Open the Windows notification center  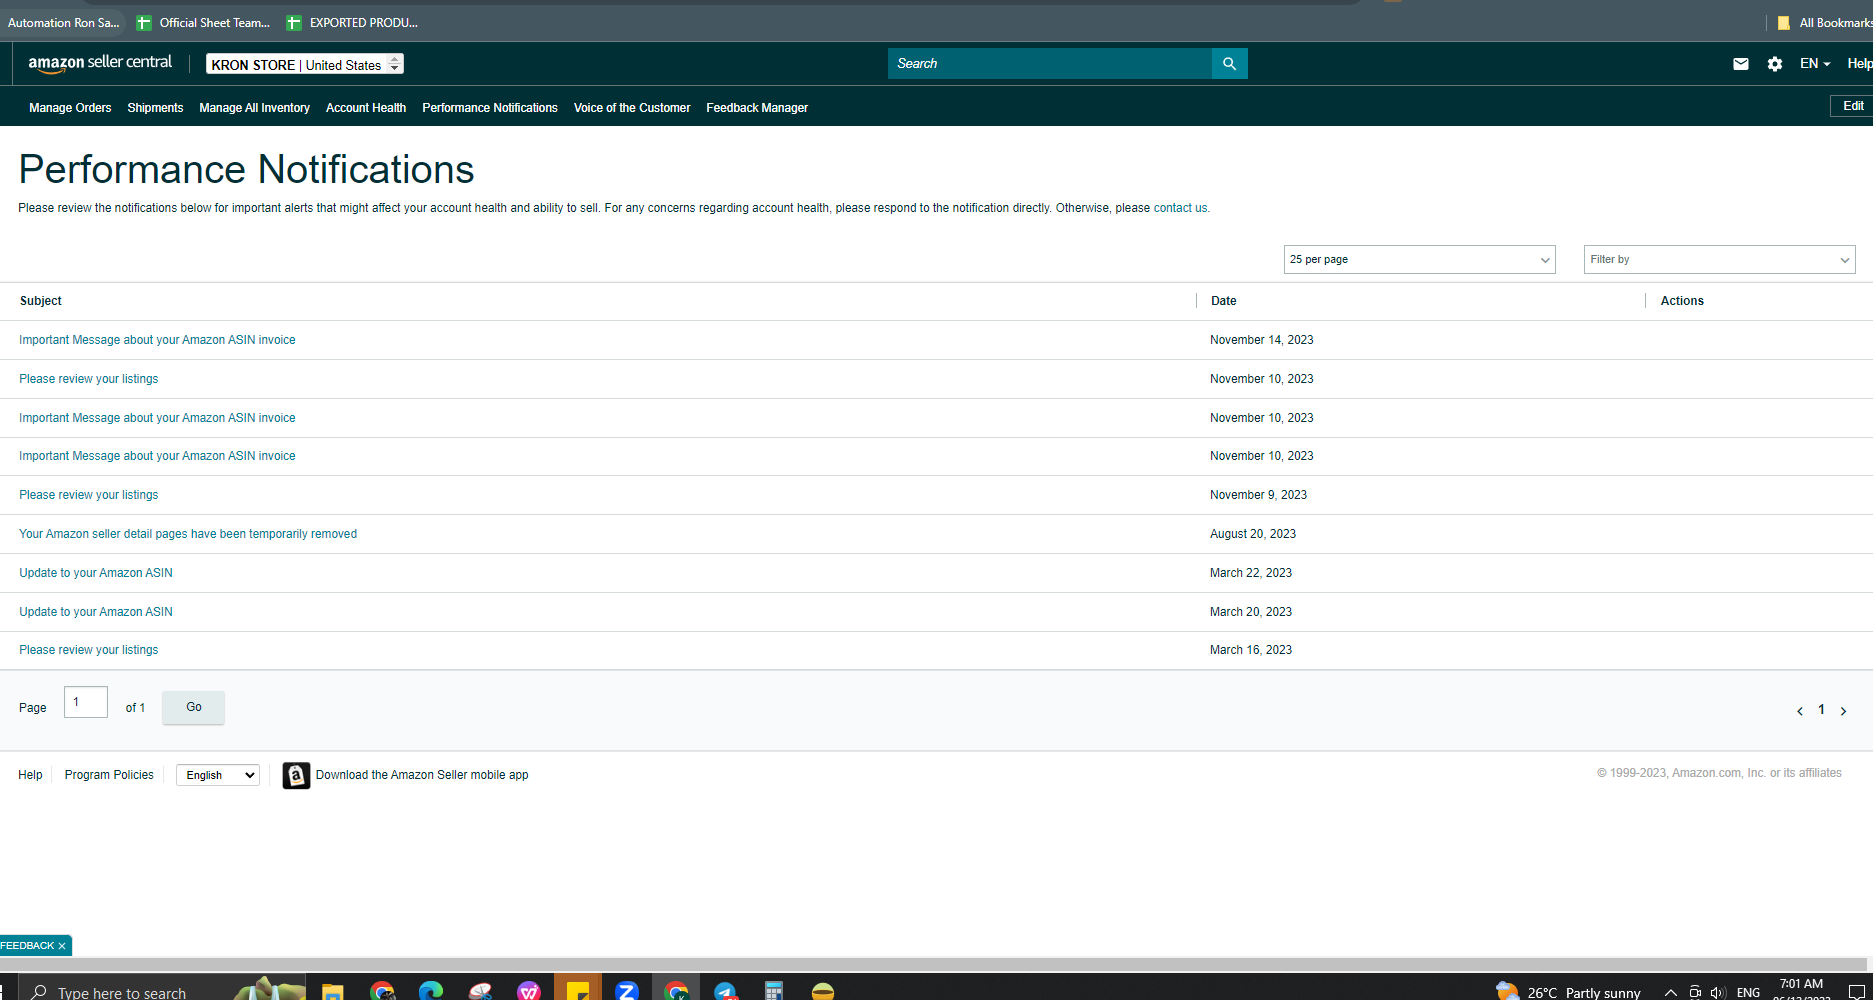tap(1857, 992)
